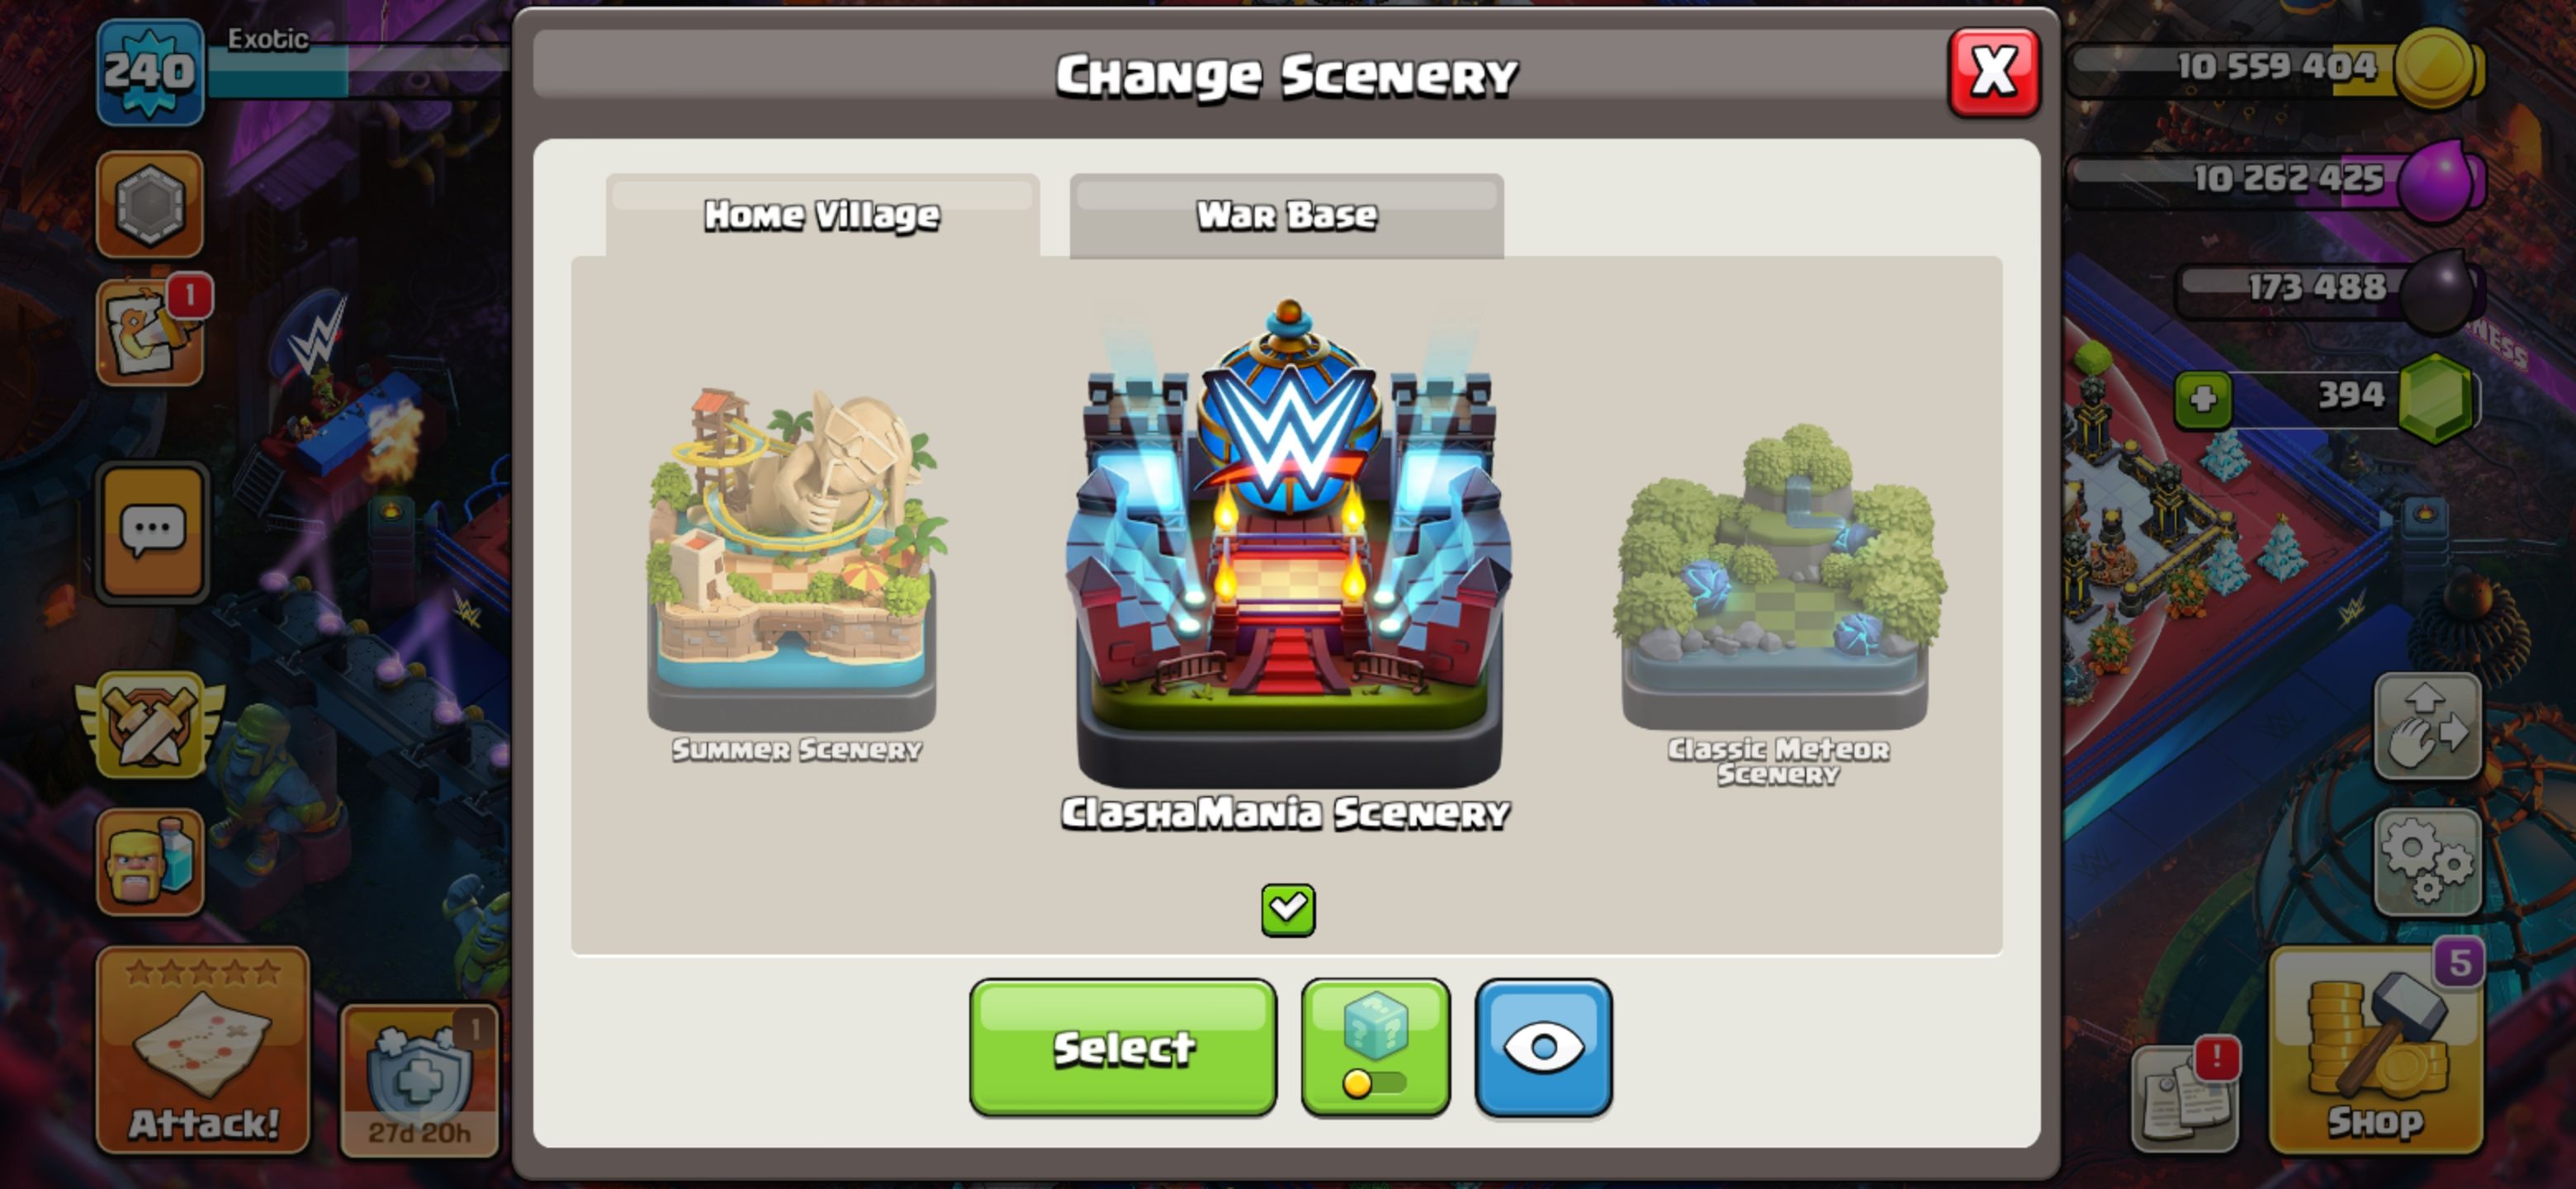The image size is (2576, 1189).
Task: Open the Shop button
Action: (2376, 1050)
